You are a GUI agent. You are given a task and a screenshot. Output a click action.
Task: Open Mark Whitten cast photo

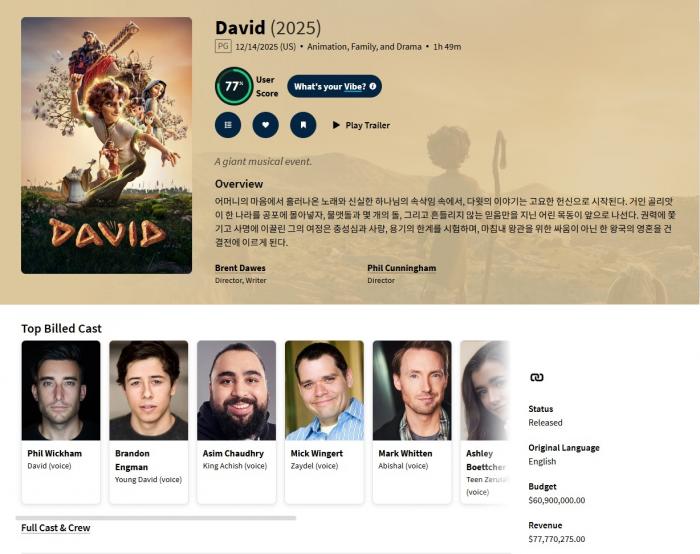[x=412, y=390]
